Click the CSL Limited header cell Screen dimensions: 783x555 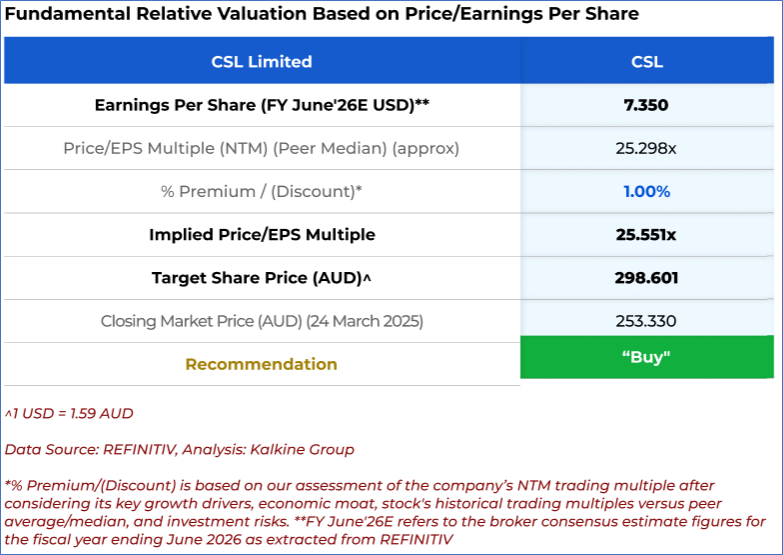pyautogui.click(x=261, y=62)
